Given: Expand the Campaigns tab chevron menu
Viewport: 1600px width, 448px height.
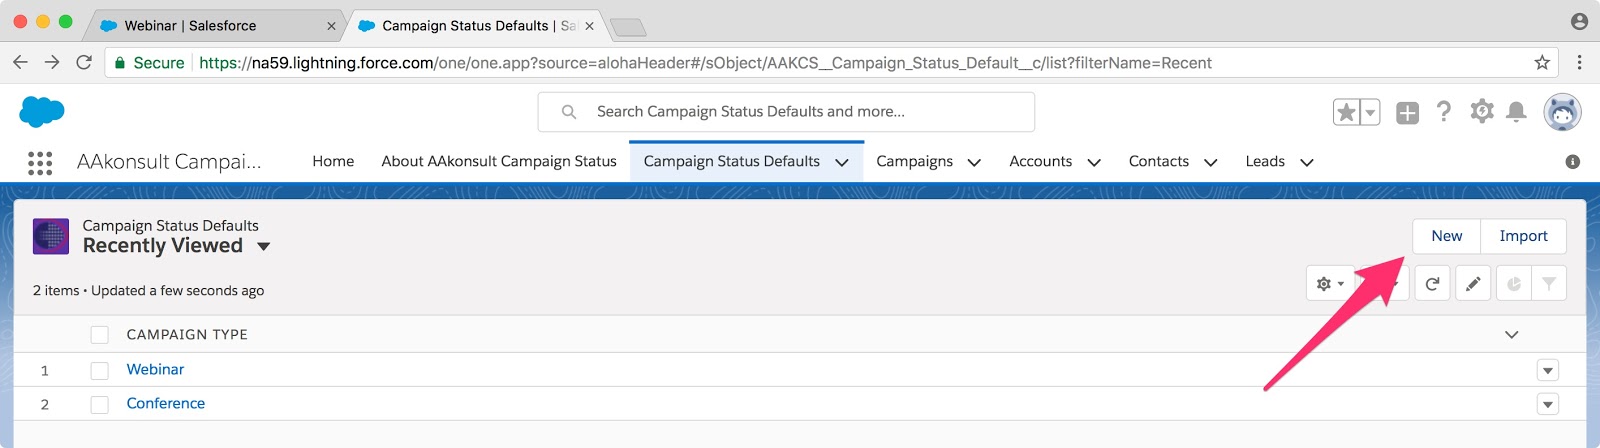Looking at the screenshot, I should point(974,162).
